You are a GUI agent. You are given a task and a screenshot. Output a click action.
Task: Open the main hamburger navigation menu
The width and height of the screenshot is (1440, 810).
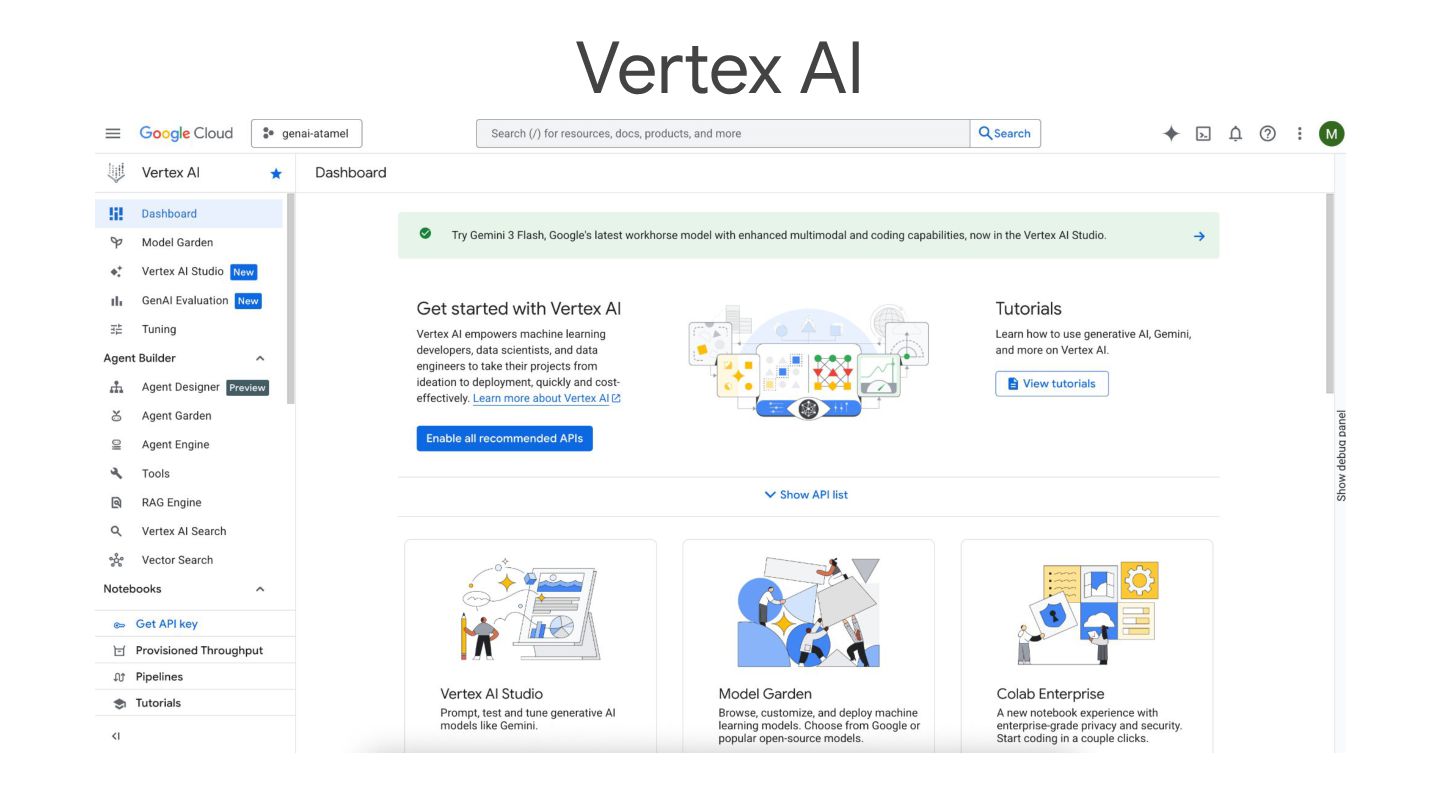(x=113, y=133)
